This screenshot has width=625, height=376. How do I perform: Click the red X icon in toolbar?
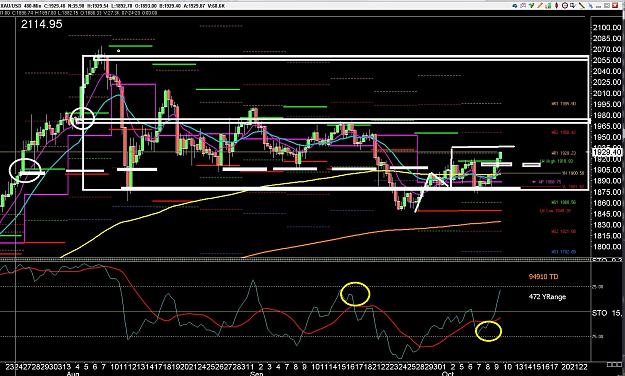[x=615, y=6]
